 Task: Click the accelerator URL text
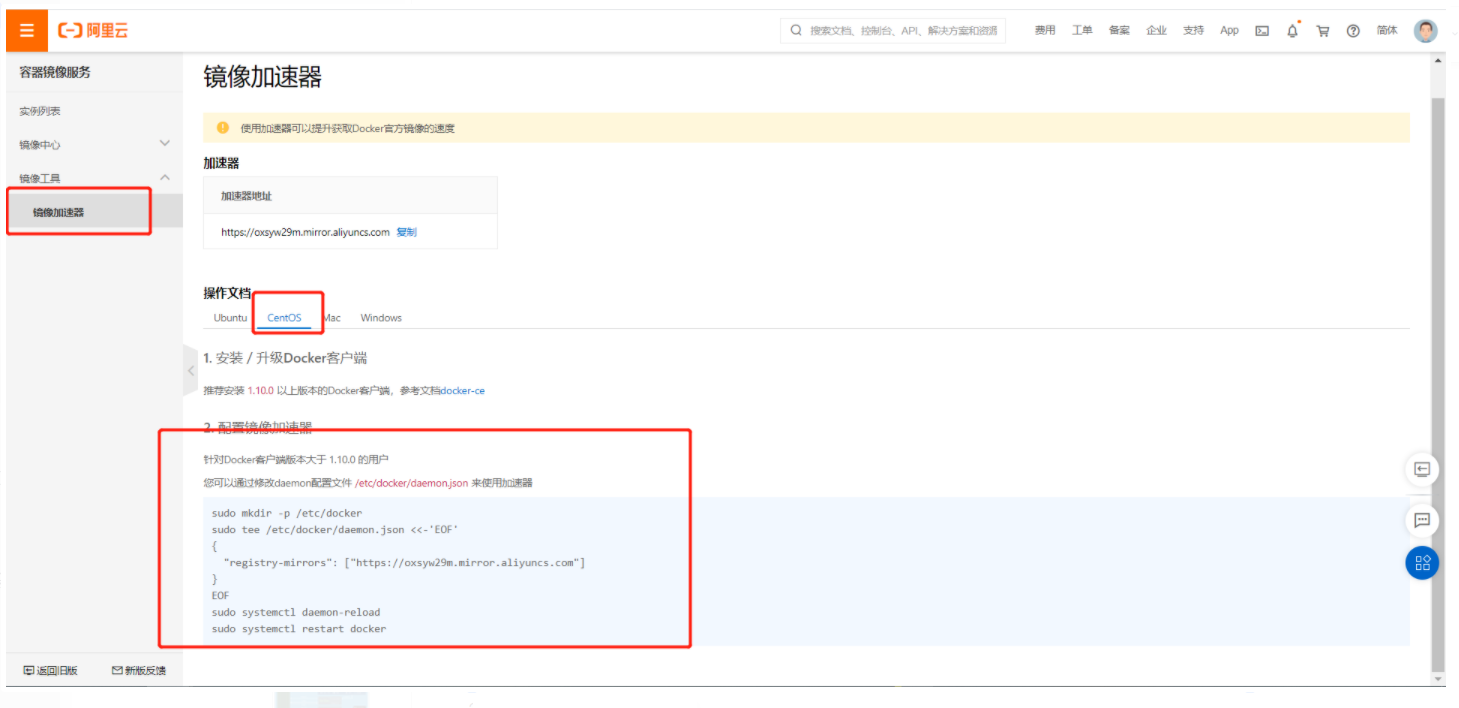(x=305, y=232)
